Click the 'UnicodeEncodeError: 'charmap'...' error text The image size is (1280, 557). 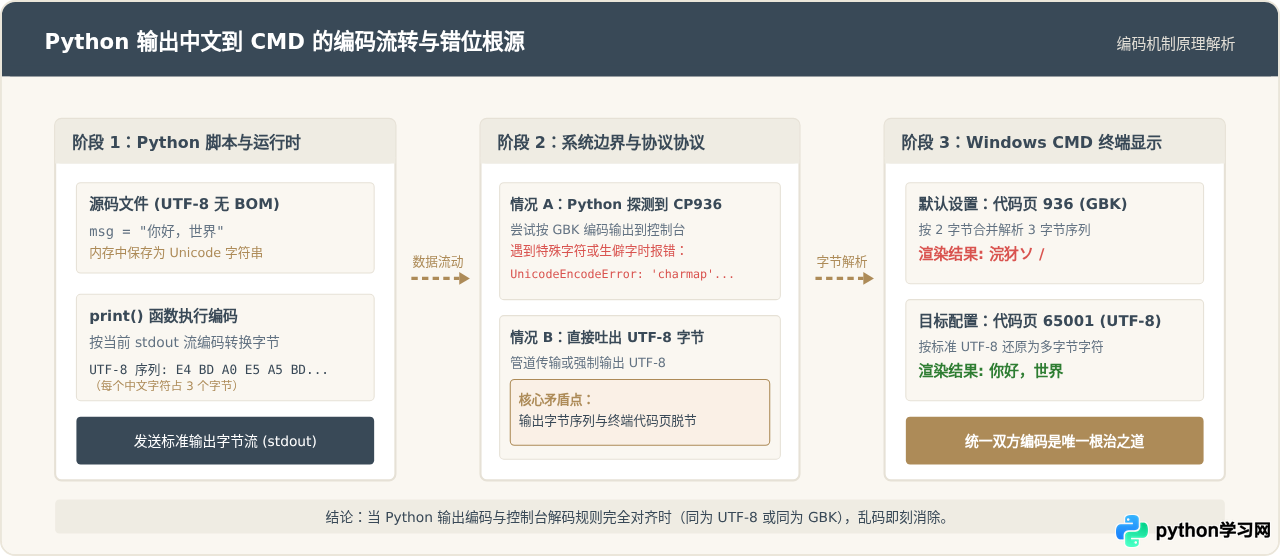(622, 274)
